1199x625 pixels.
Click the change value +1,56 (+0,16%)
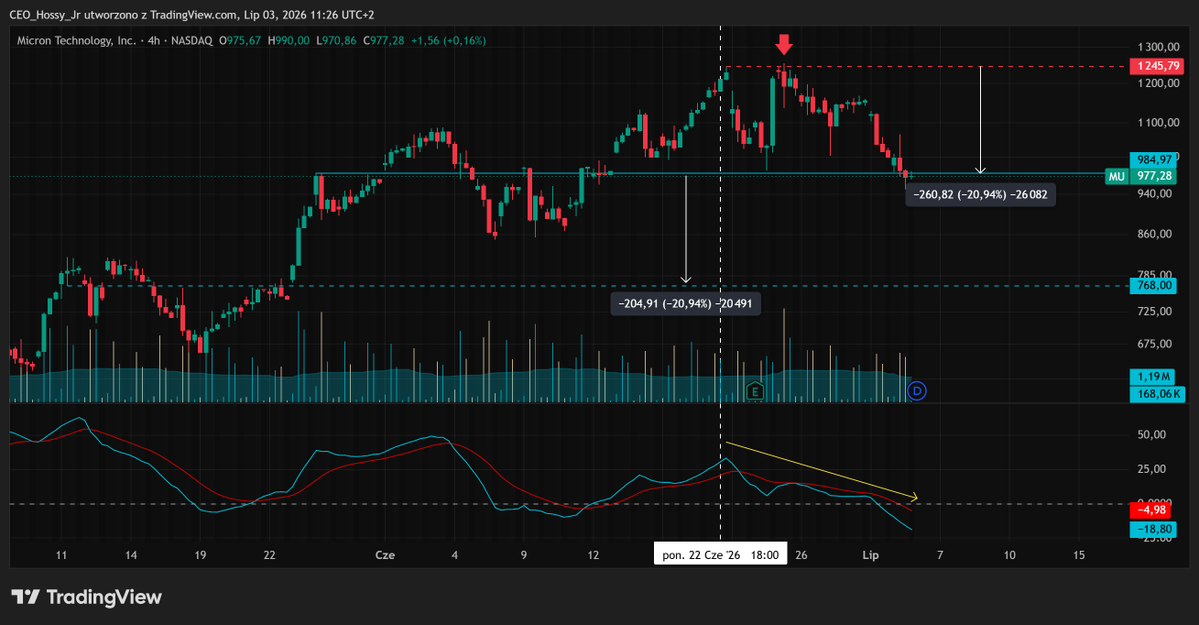448,41
